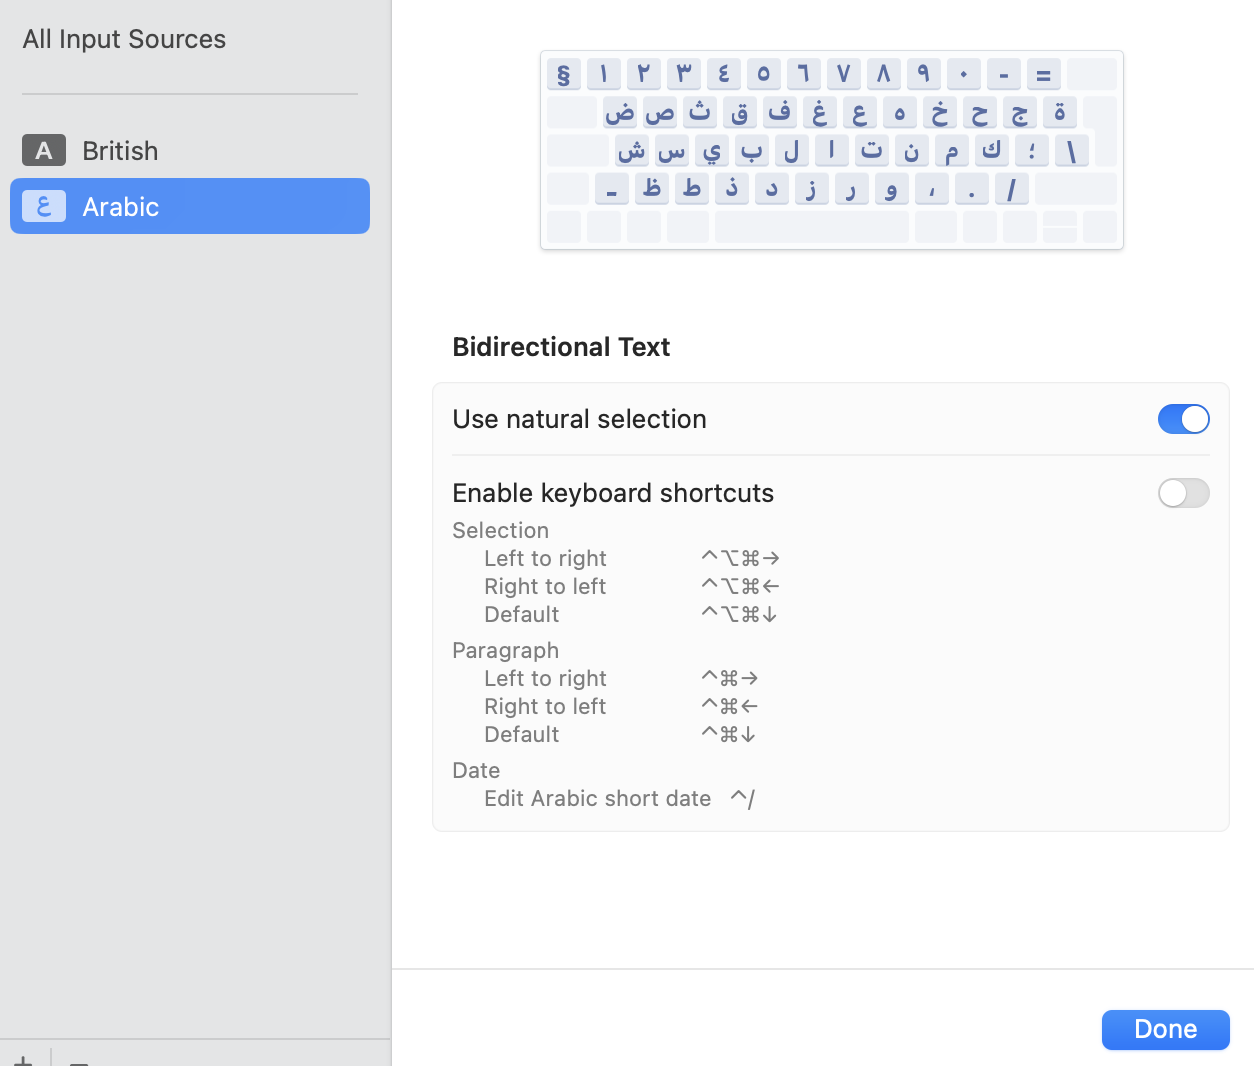
Task: Click the remove input source minus button
Action: 80,1060
